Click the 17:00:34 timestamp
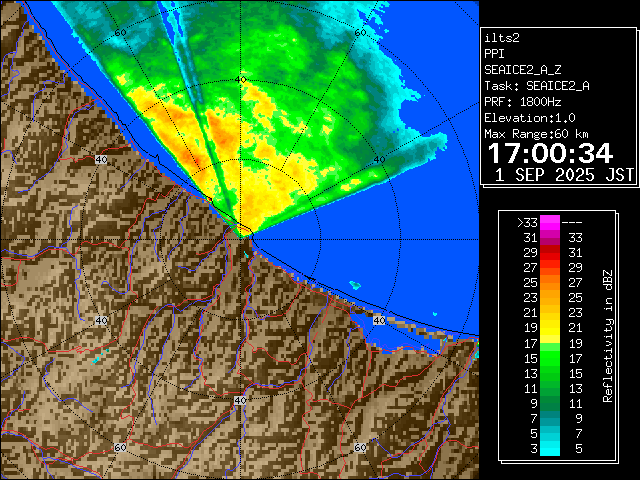This screenshot has height=480, width=640. [x=549, y=153]
